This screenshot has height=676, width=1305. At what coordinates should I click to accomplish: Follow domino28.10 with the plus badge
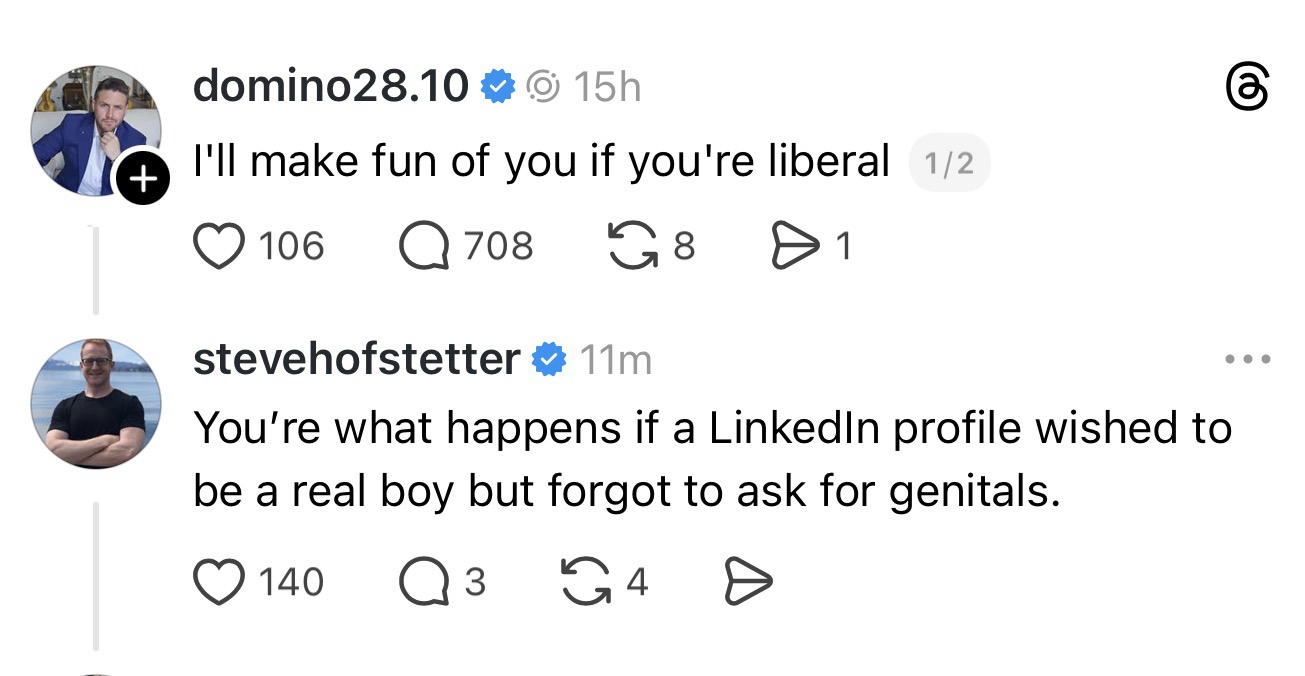tap(143, 180)
